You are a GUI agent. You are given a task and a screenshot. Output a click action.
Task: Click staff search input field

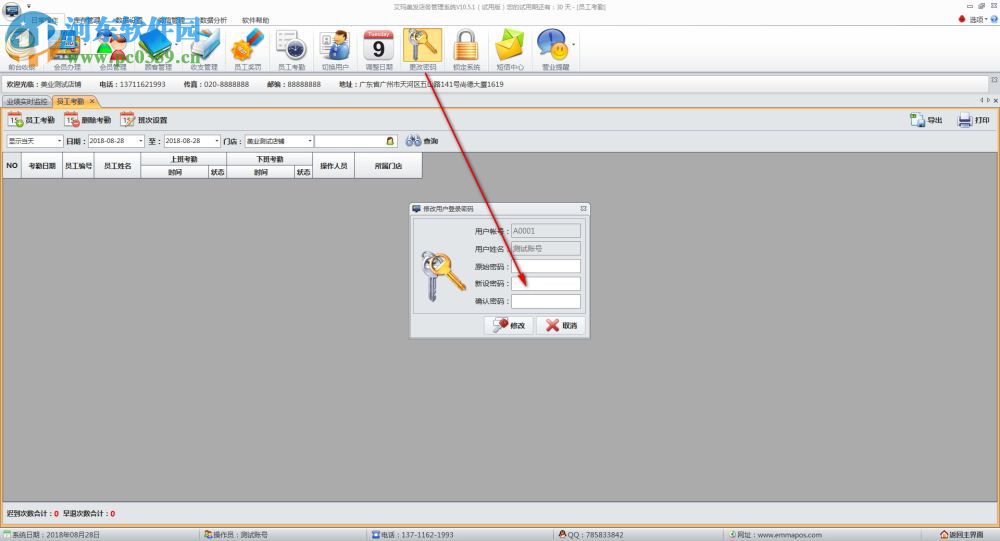click(351, 141)
